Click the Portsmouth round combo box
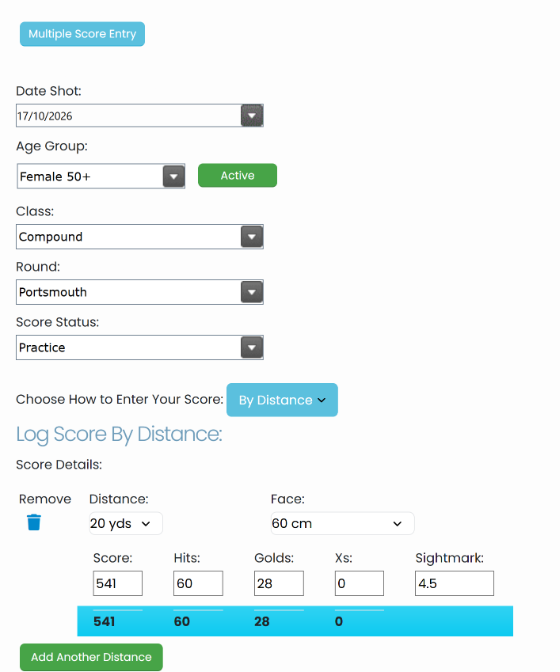This screenshot has height=672, width=560. (140, 292)
